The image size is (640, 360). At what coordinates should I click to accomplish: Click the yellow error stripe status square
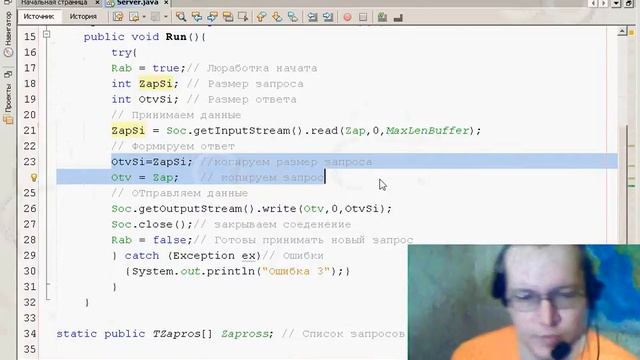(631, 32)
